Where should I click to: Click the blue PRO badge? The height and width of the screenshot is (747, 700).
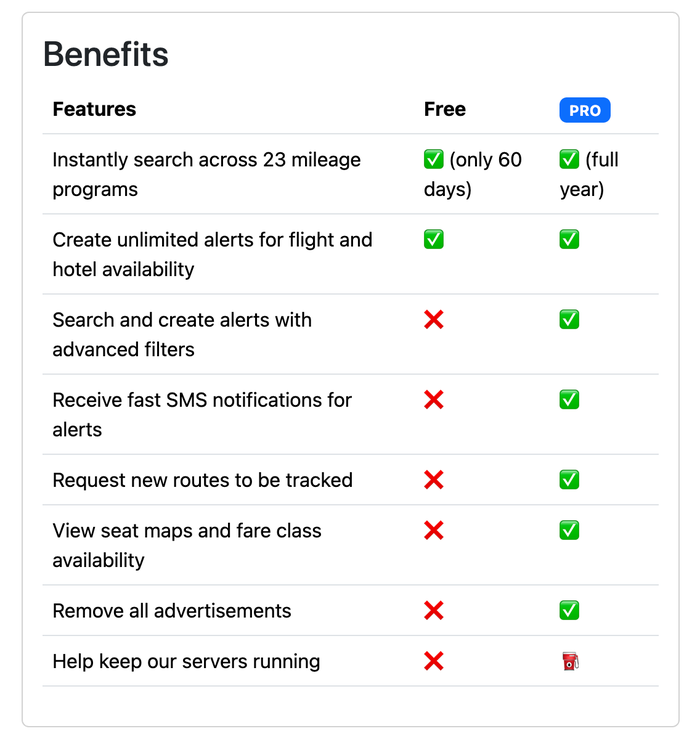585,110
